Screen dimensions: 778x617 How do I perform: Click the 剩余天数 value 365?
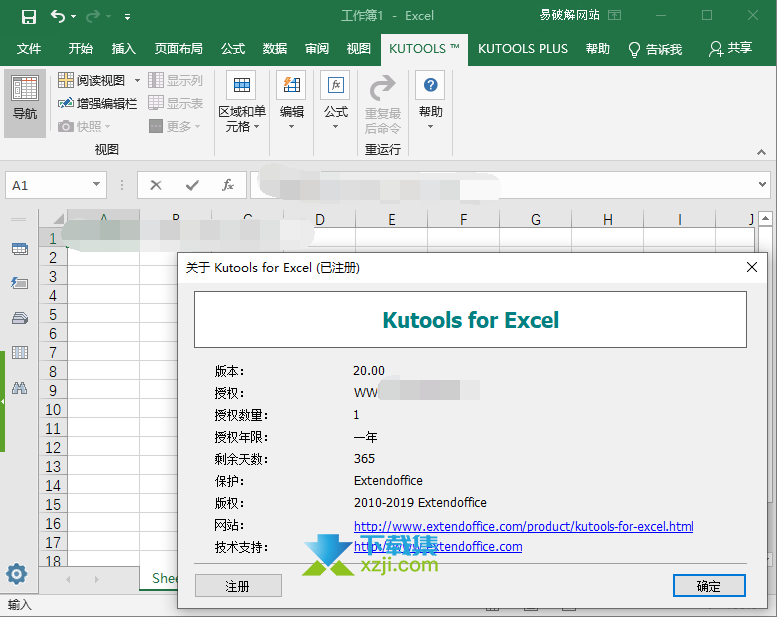pyautogui.click(x=364, y=458)
